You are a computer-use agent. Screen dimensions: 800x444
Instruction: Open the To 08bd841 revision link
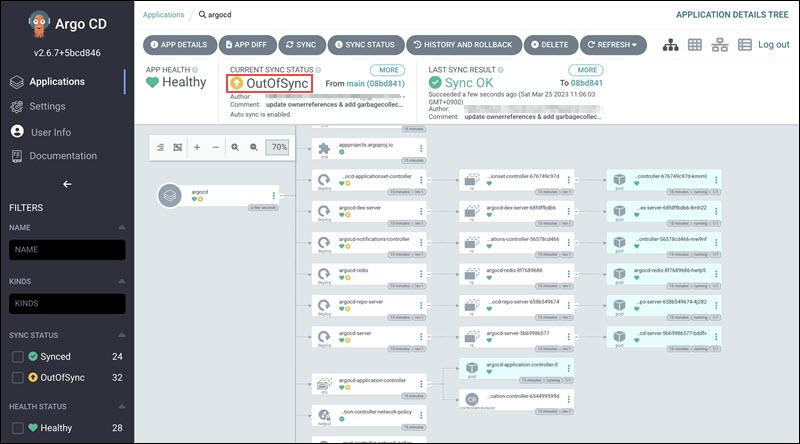coord(586,83)
